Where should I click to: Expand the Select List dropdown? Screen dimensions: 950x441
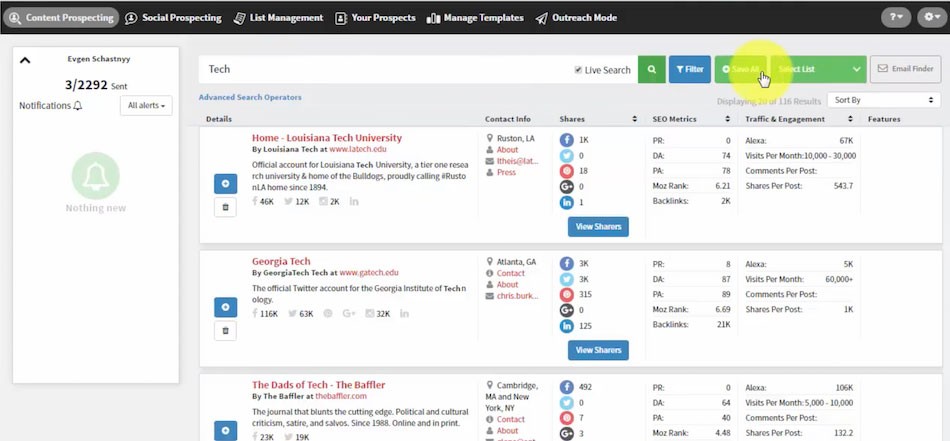819,69
